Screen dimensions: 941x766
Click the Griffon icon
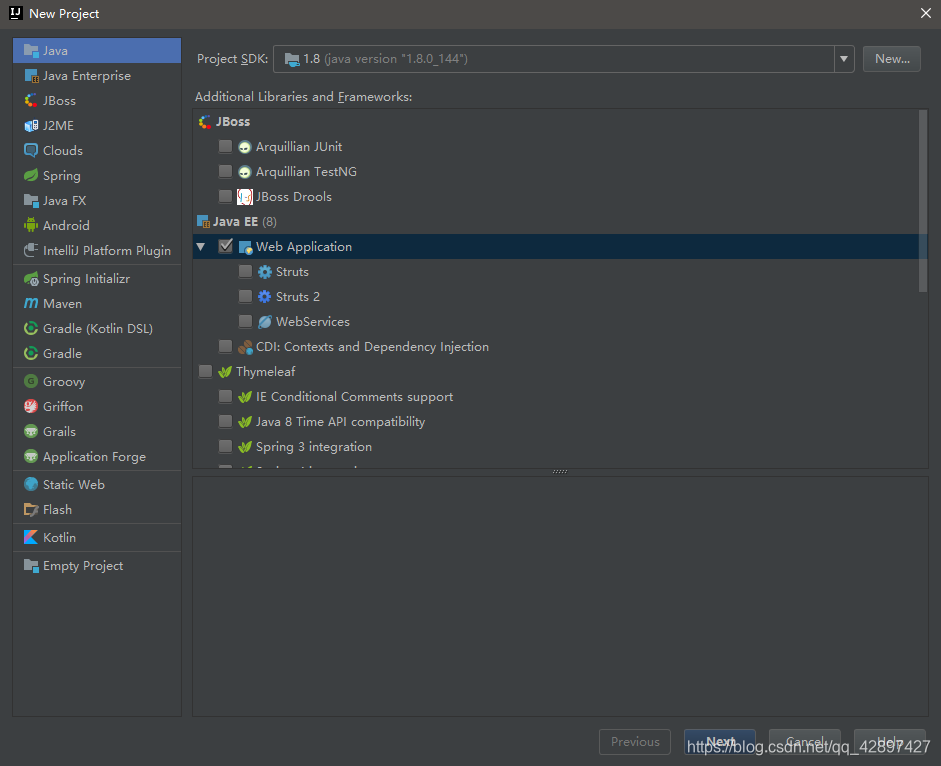[x=31, y=406]
